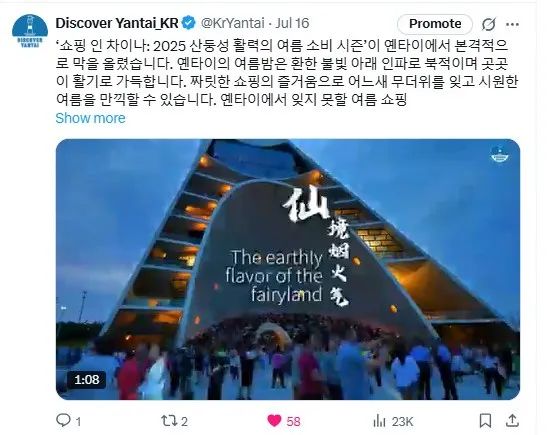This screenshot has width=549, height=435.
Task: Play the fairyland video thumbnail
Action: [288, 269]
